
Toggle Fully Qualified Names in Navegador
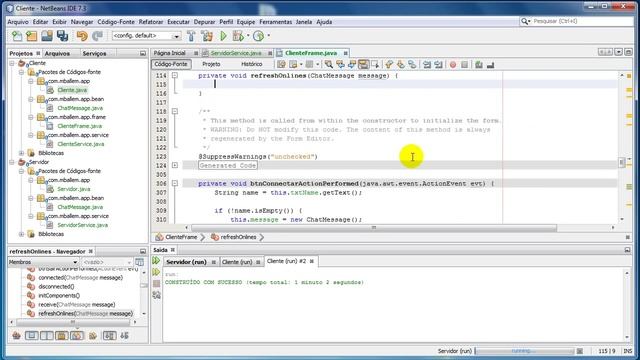click(x=93, y=336)
